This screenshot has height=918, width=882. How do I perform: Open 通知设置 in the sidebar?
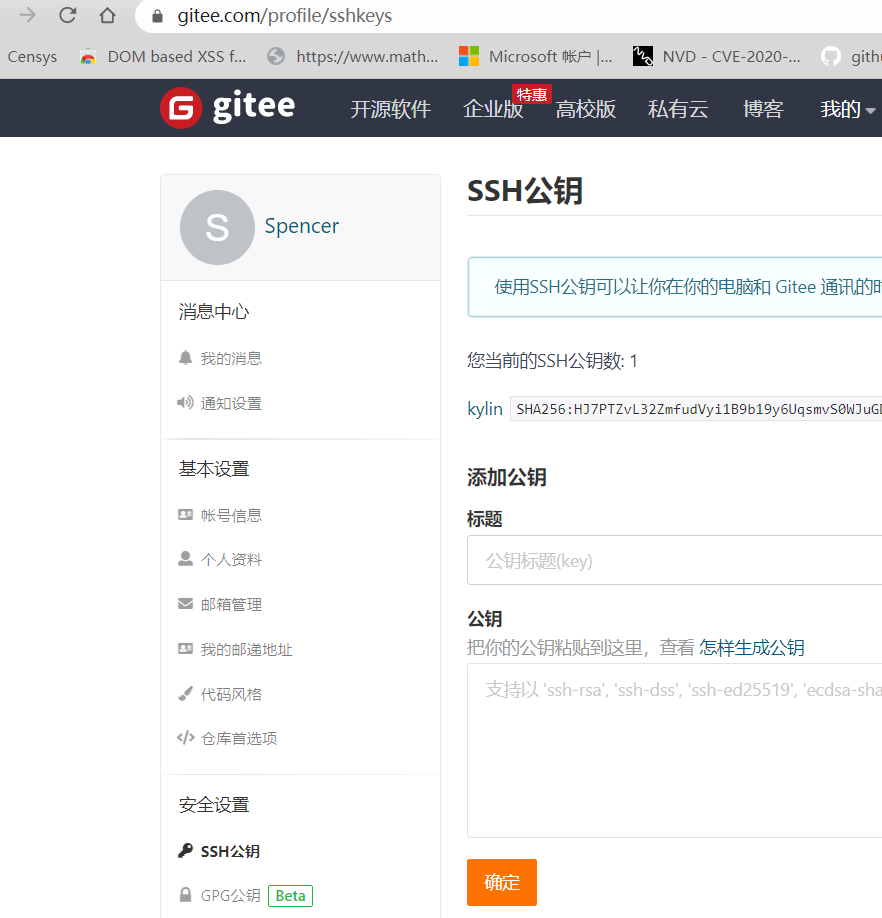231,403
